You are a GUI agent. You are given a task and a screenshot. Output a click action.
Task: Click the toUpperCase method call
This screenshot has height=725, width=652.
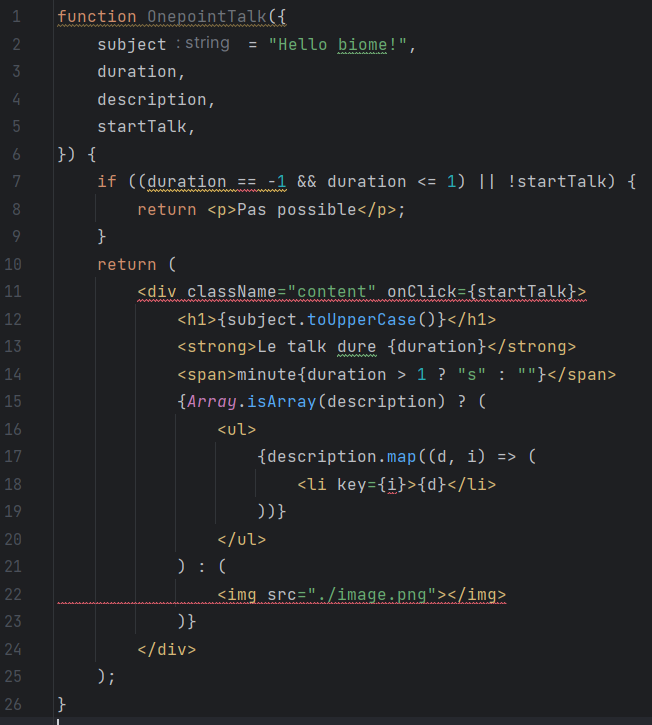pyautogui.click(x=362, y=320)
